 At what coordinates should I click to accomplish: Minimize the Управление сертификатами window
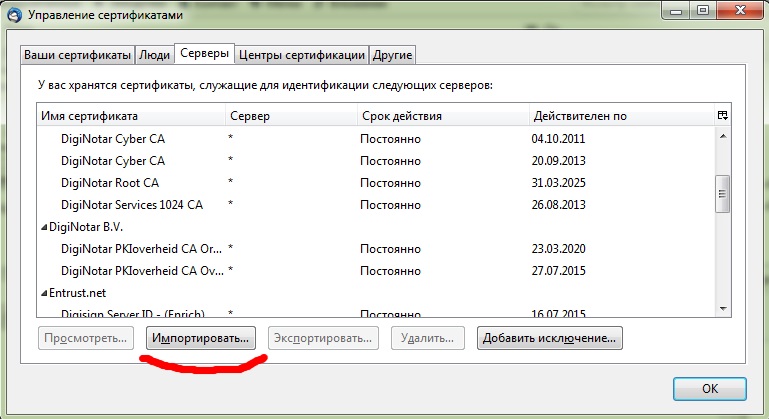[x=676, y=10]
